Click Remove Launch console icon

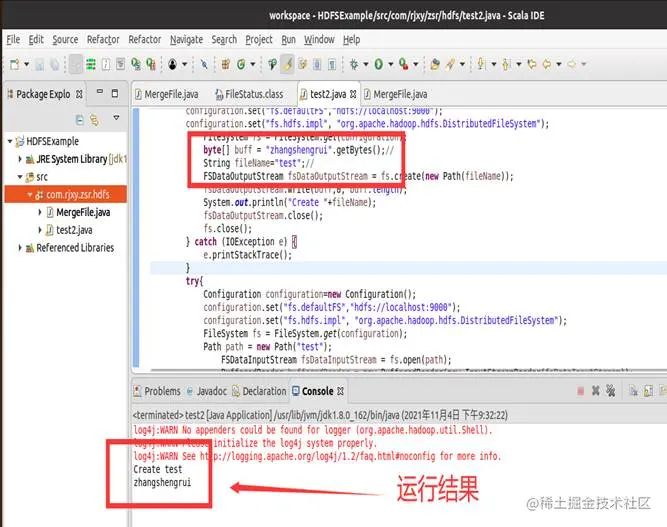[x=596, y=391]
